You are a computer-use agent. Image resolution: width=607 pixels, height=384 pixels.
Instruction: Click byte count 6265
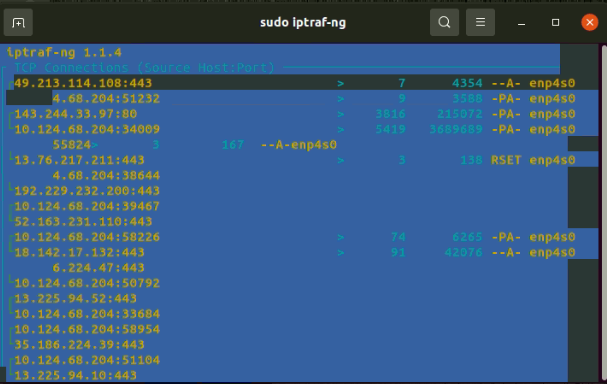pyautogui.click(x=468, y=237)
